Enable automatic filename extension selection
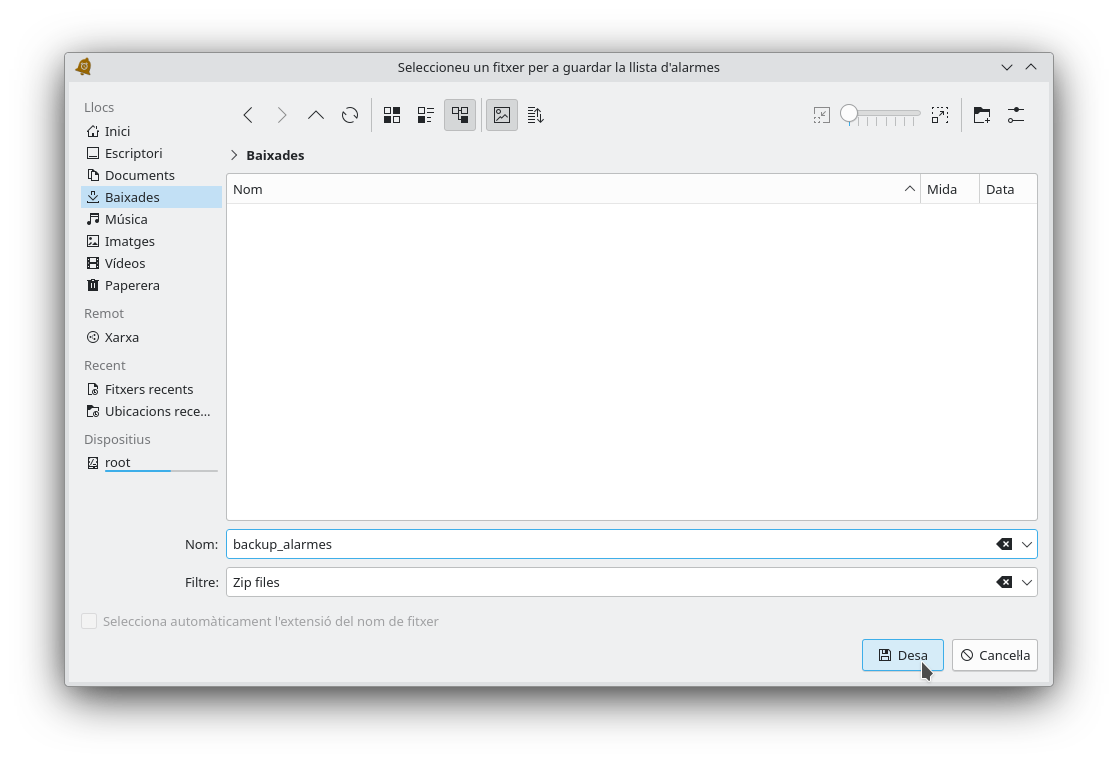This screenshot has height=763, width=1118. click(x=89, y=621)
